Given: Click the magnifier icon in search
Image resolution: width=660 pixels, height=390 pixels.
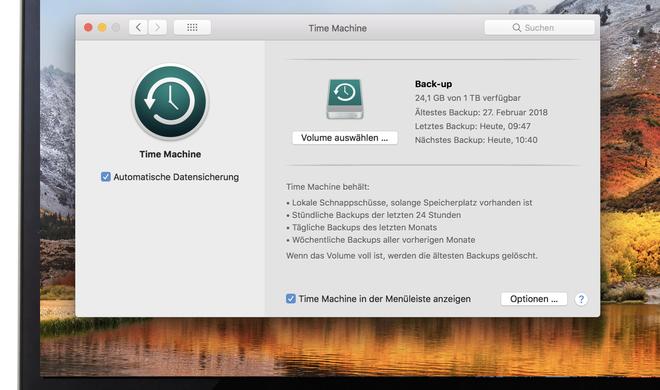Looking at the screenshot, I should [516, 28].
